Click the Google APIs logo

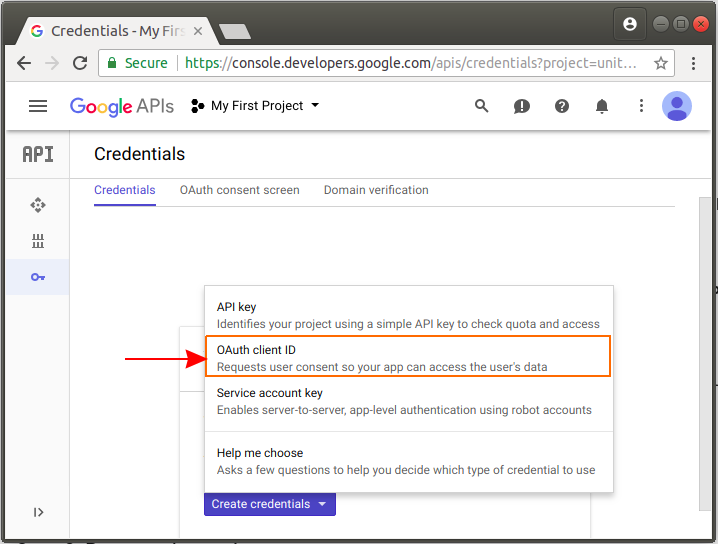pos(122,106)
